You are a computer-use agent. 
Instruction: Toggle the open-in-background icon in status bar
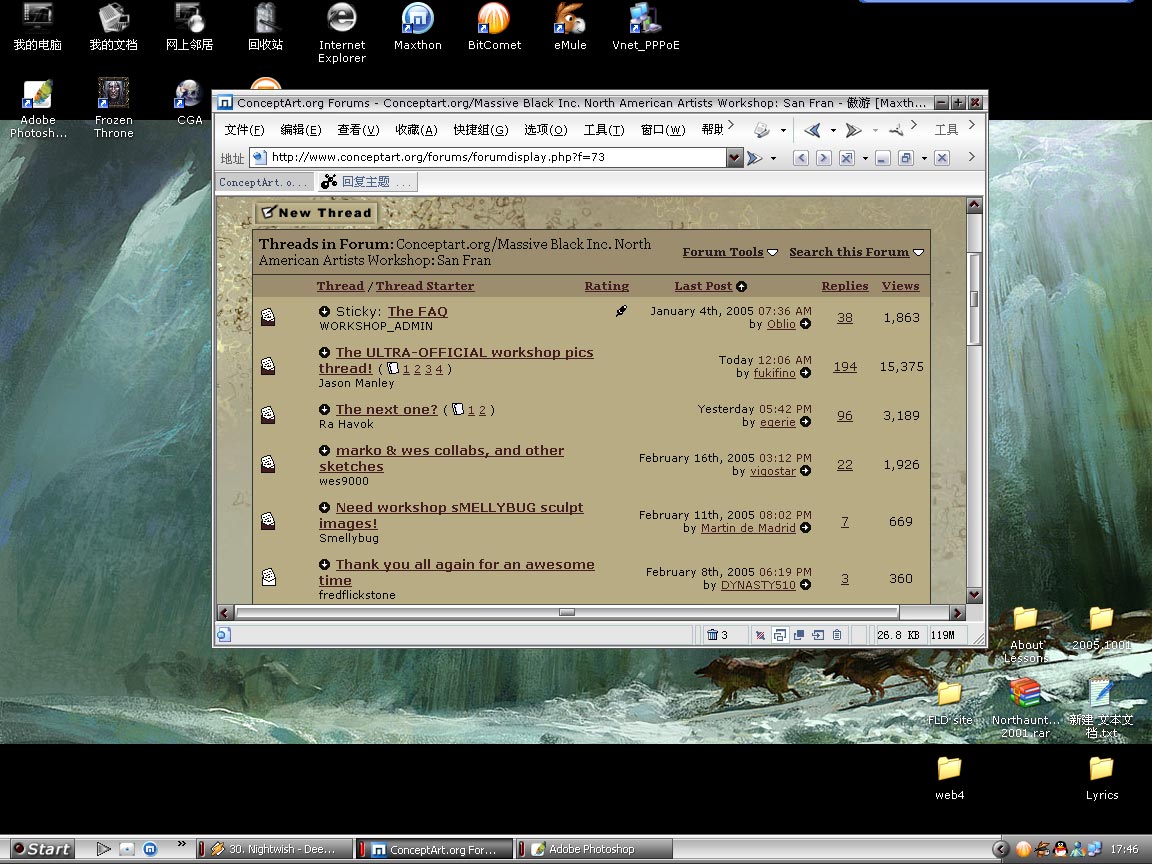click(x=799, y=635)
